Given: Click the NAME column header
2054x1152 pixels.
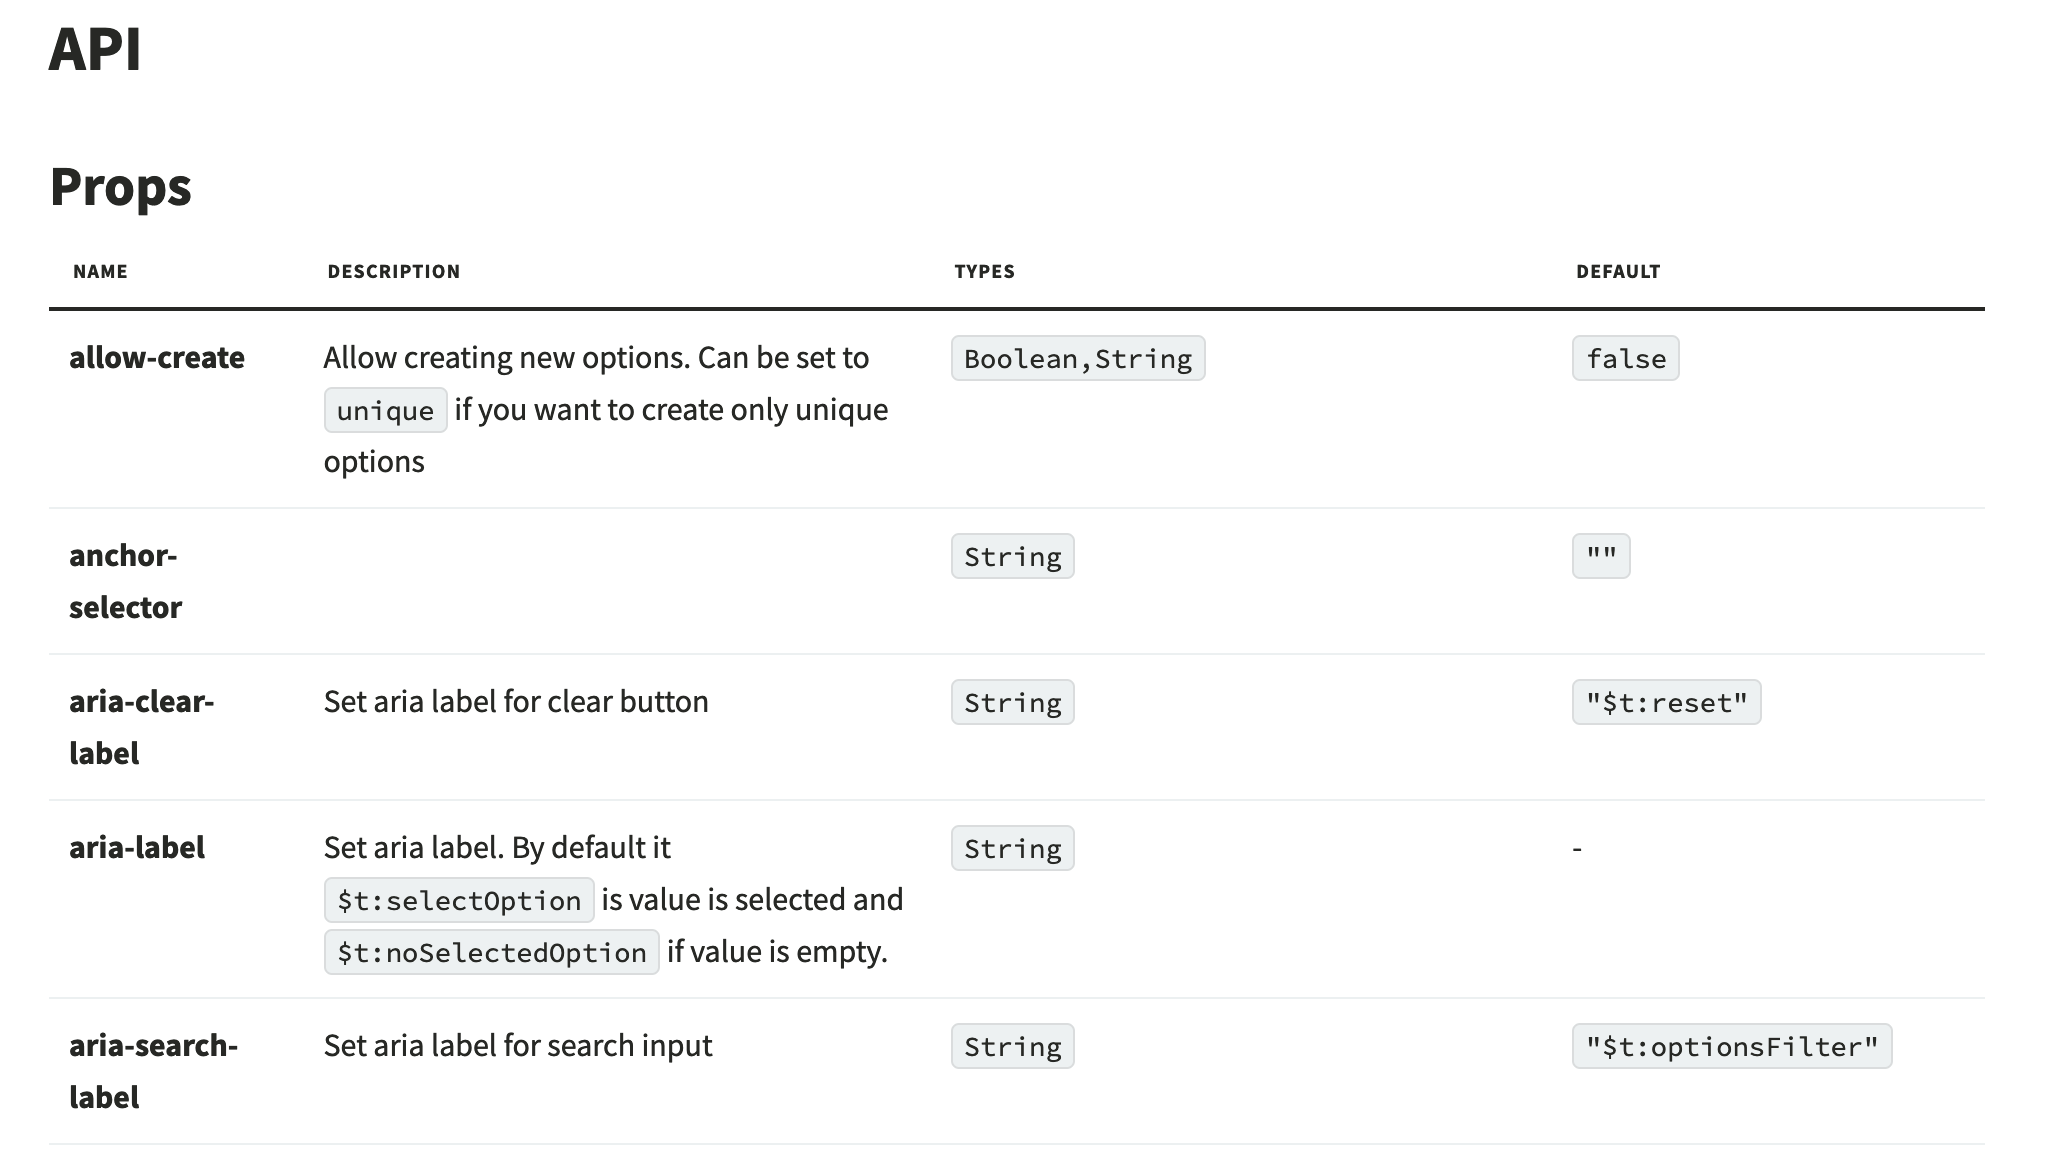Looking at the screenshot, I should pos(100,271).
